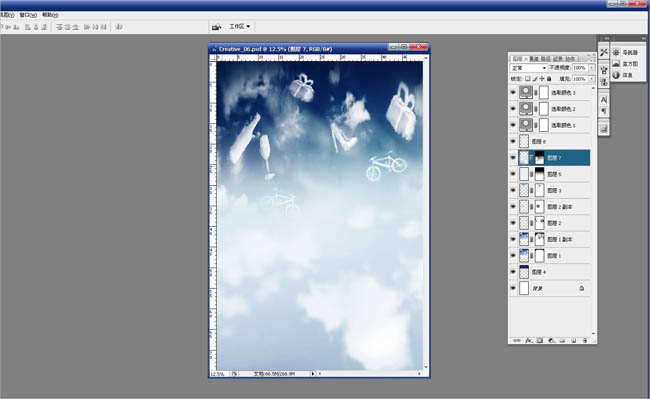Click new adjustment layer half-circle icon

click(x=551, y=341)
